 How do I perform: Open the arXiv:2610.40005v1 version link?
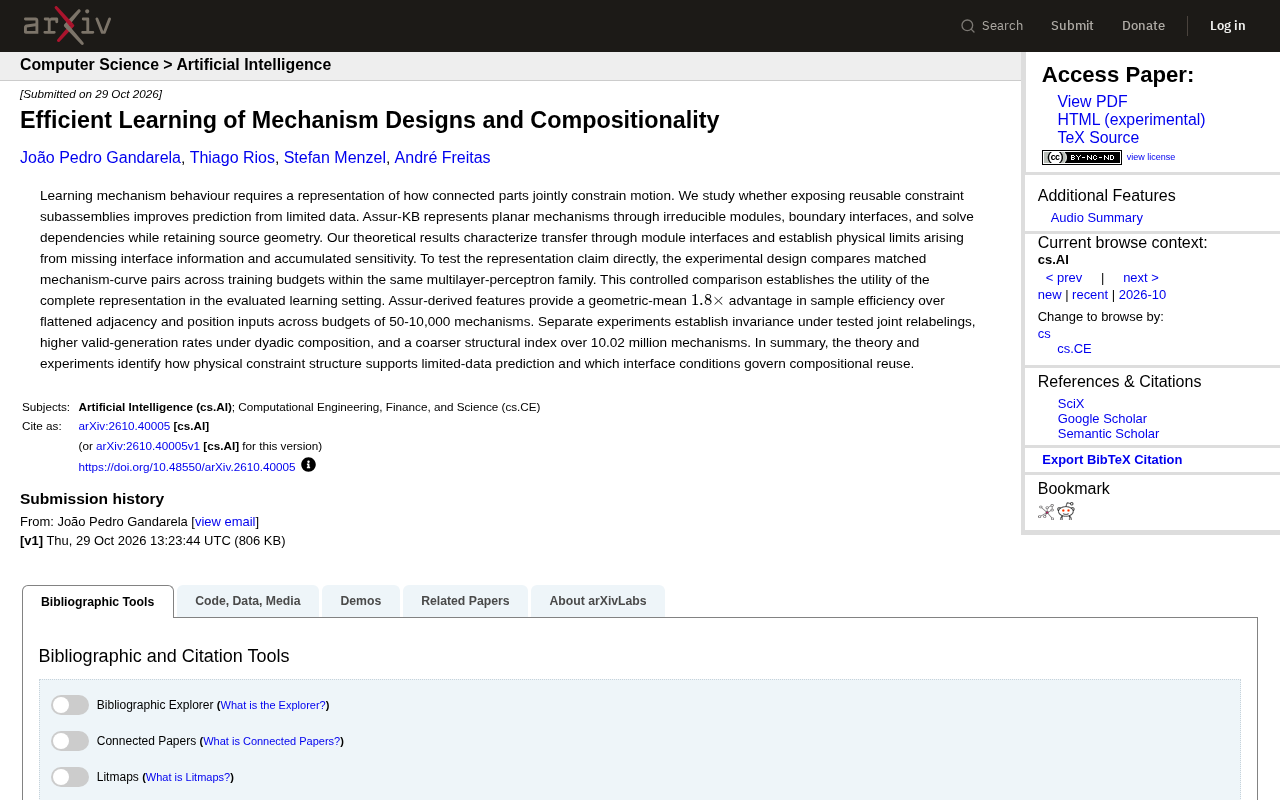point(148,446)
